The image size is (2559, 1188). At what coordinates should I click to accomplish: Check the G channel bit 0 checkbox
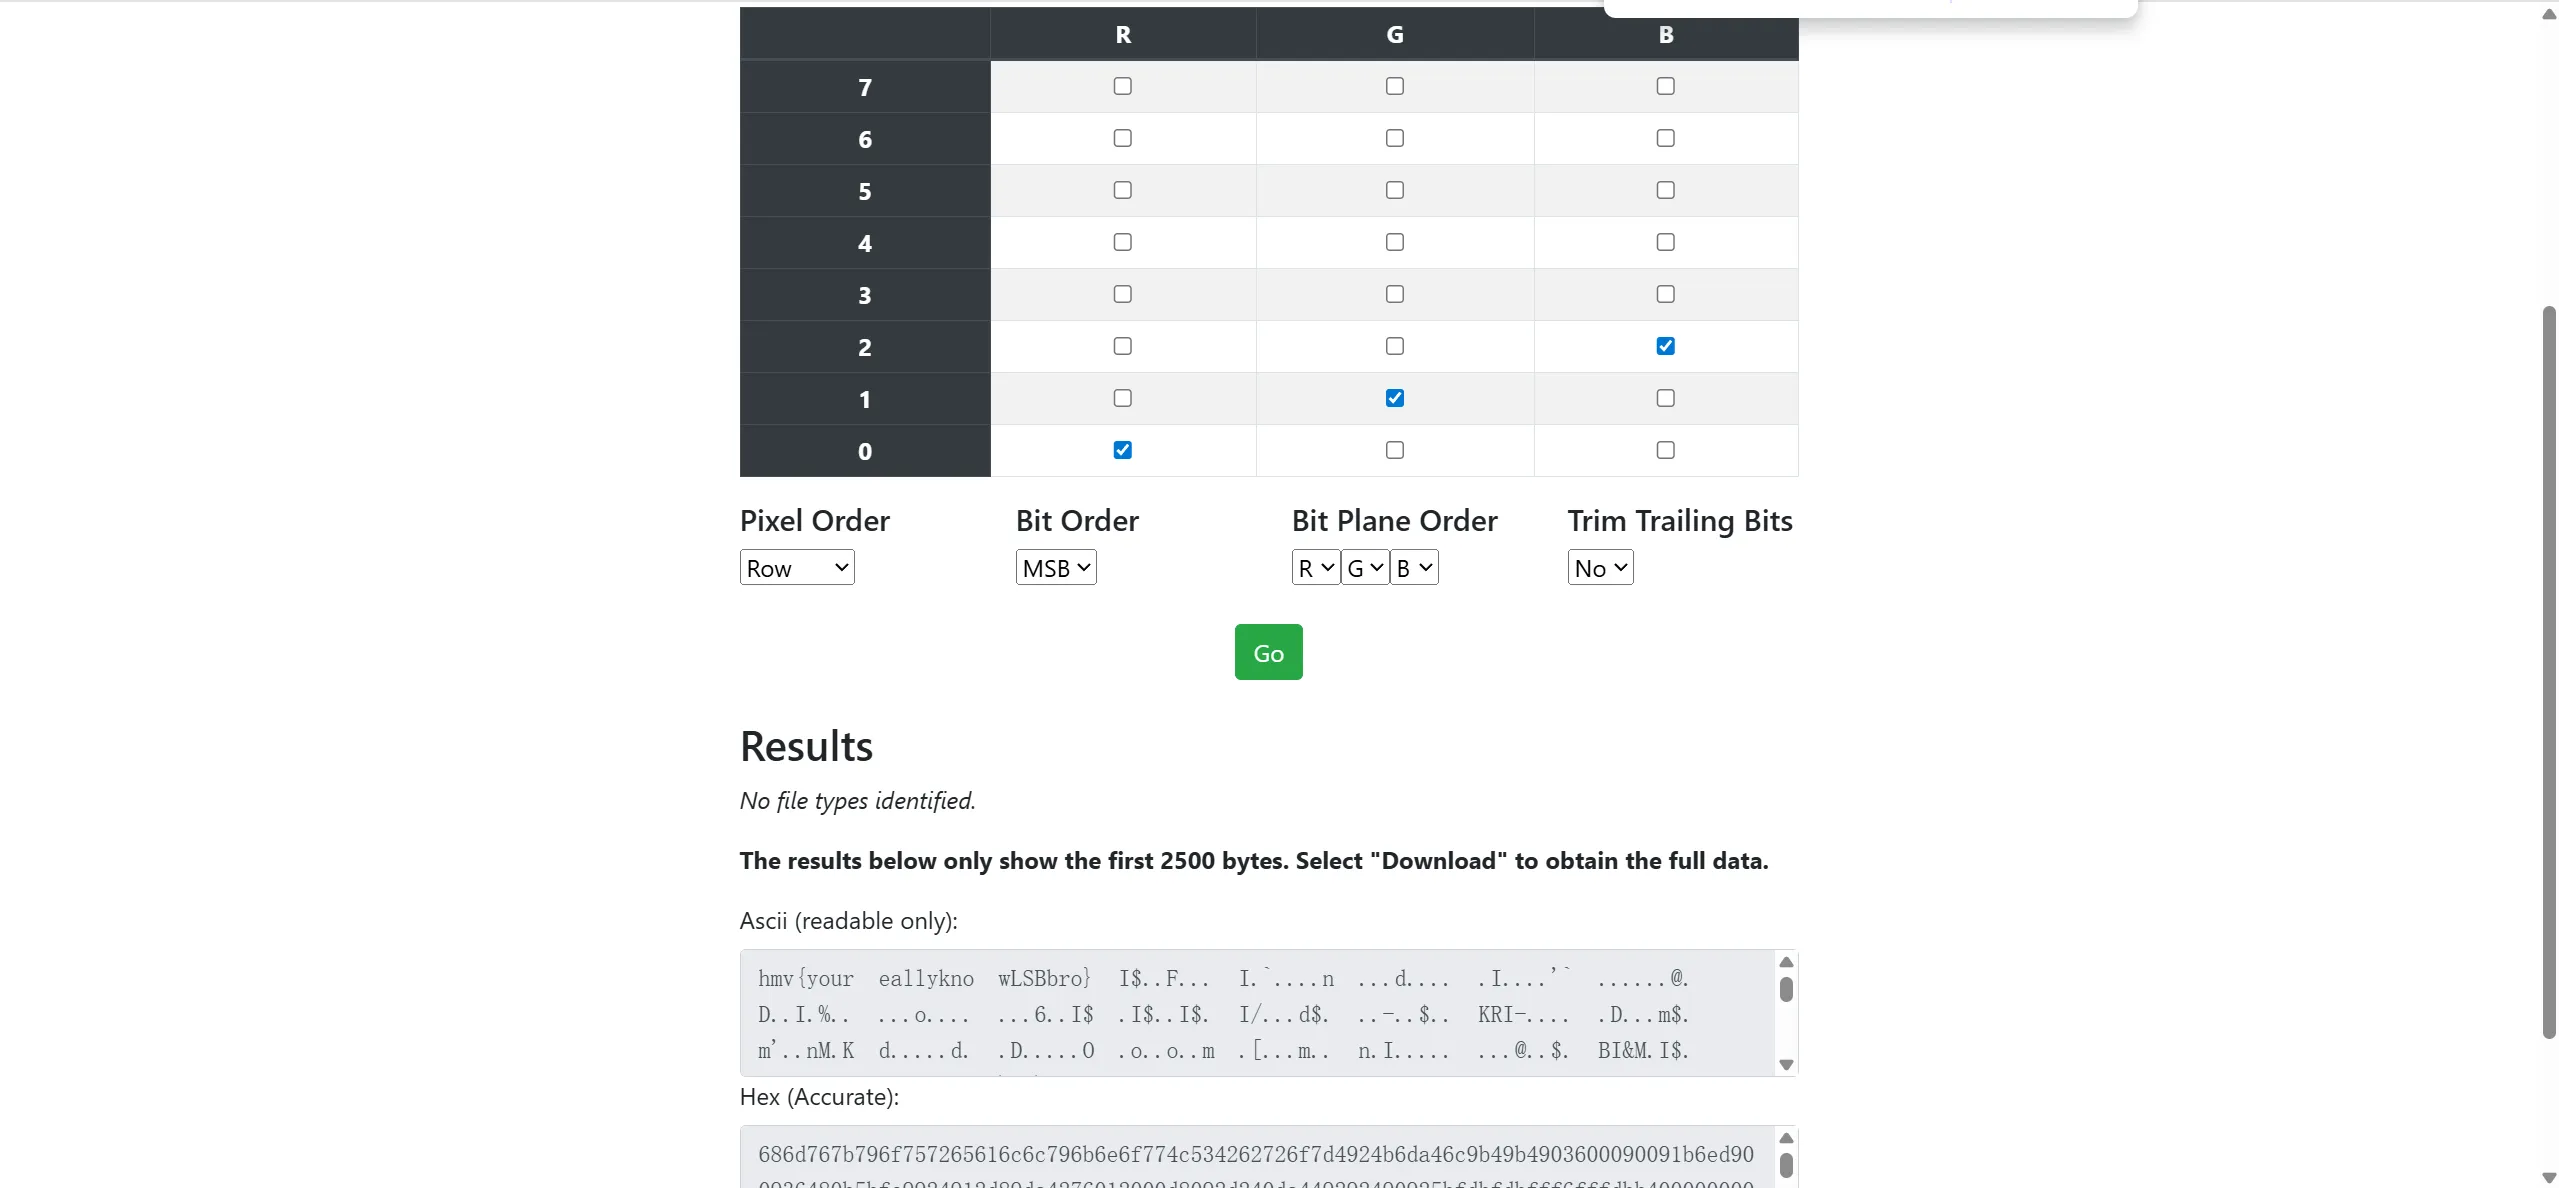click(1395, 450)
